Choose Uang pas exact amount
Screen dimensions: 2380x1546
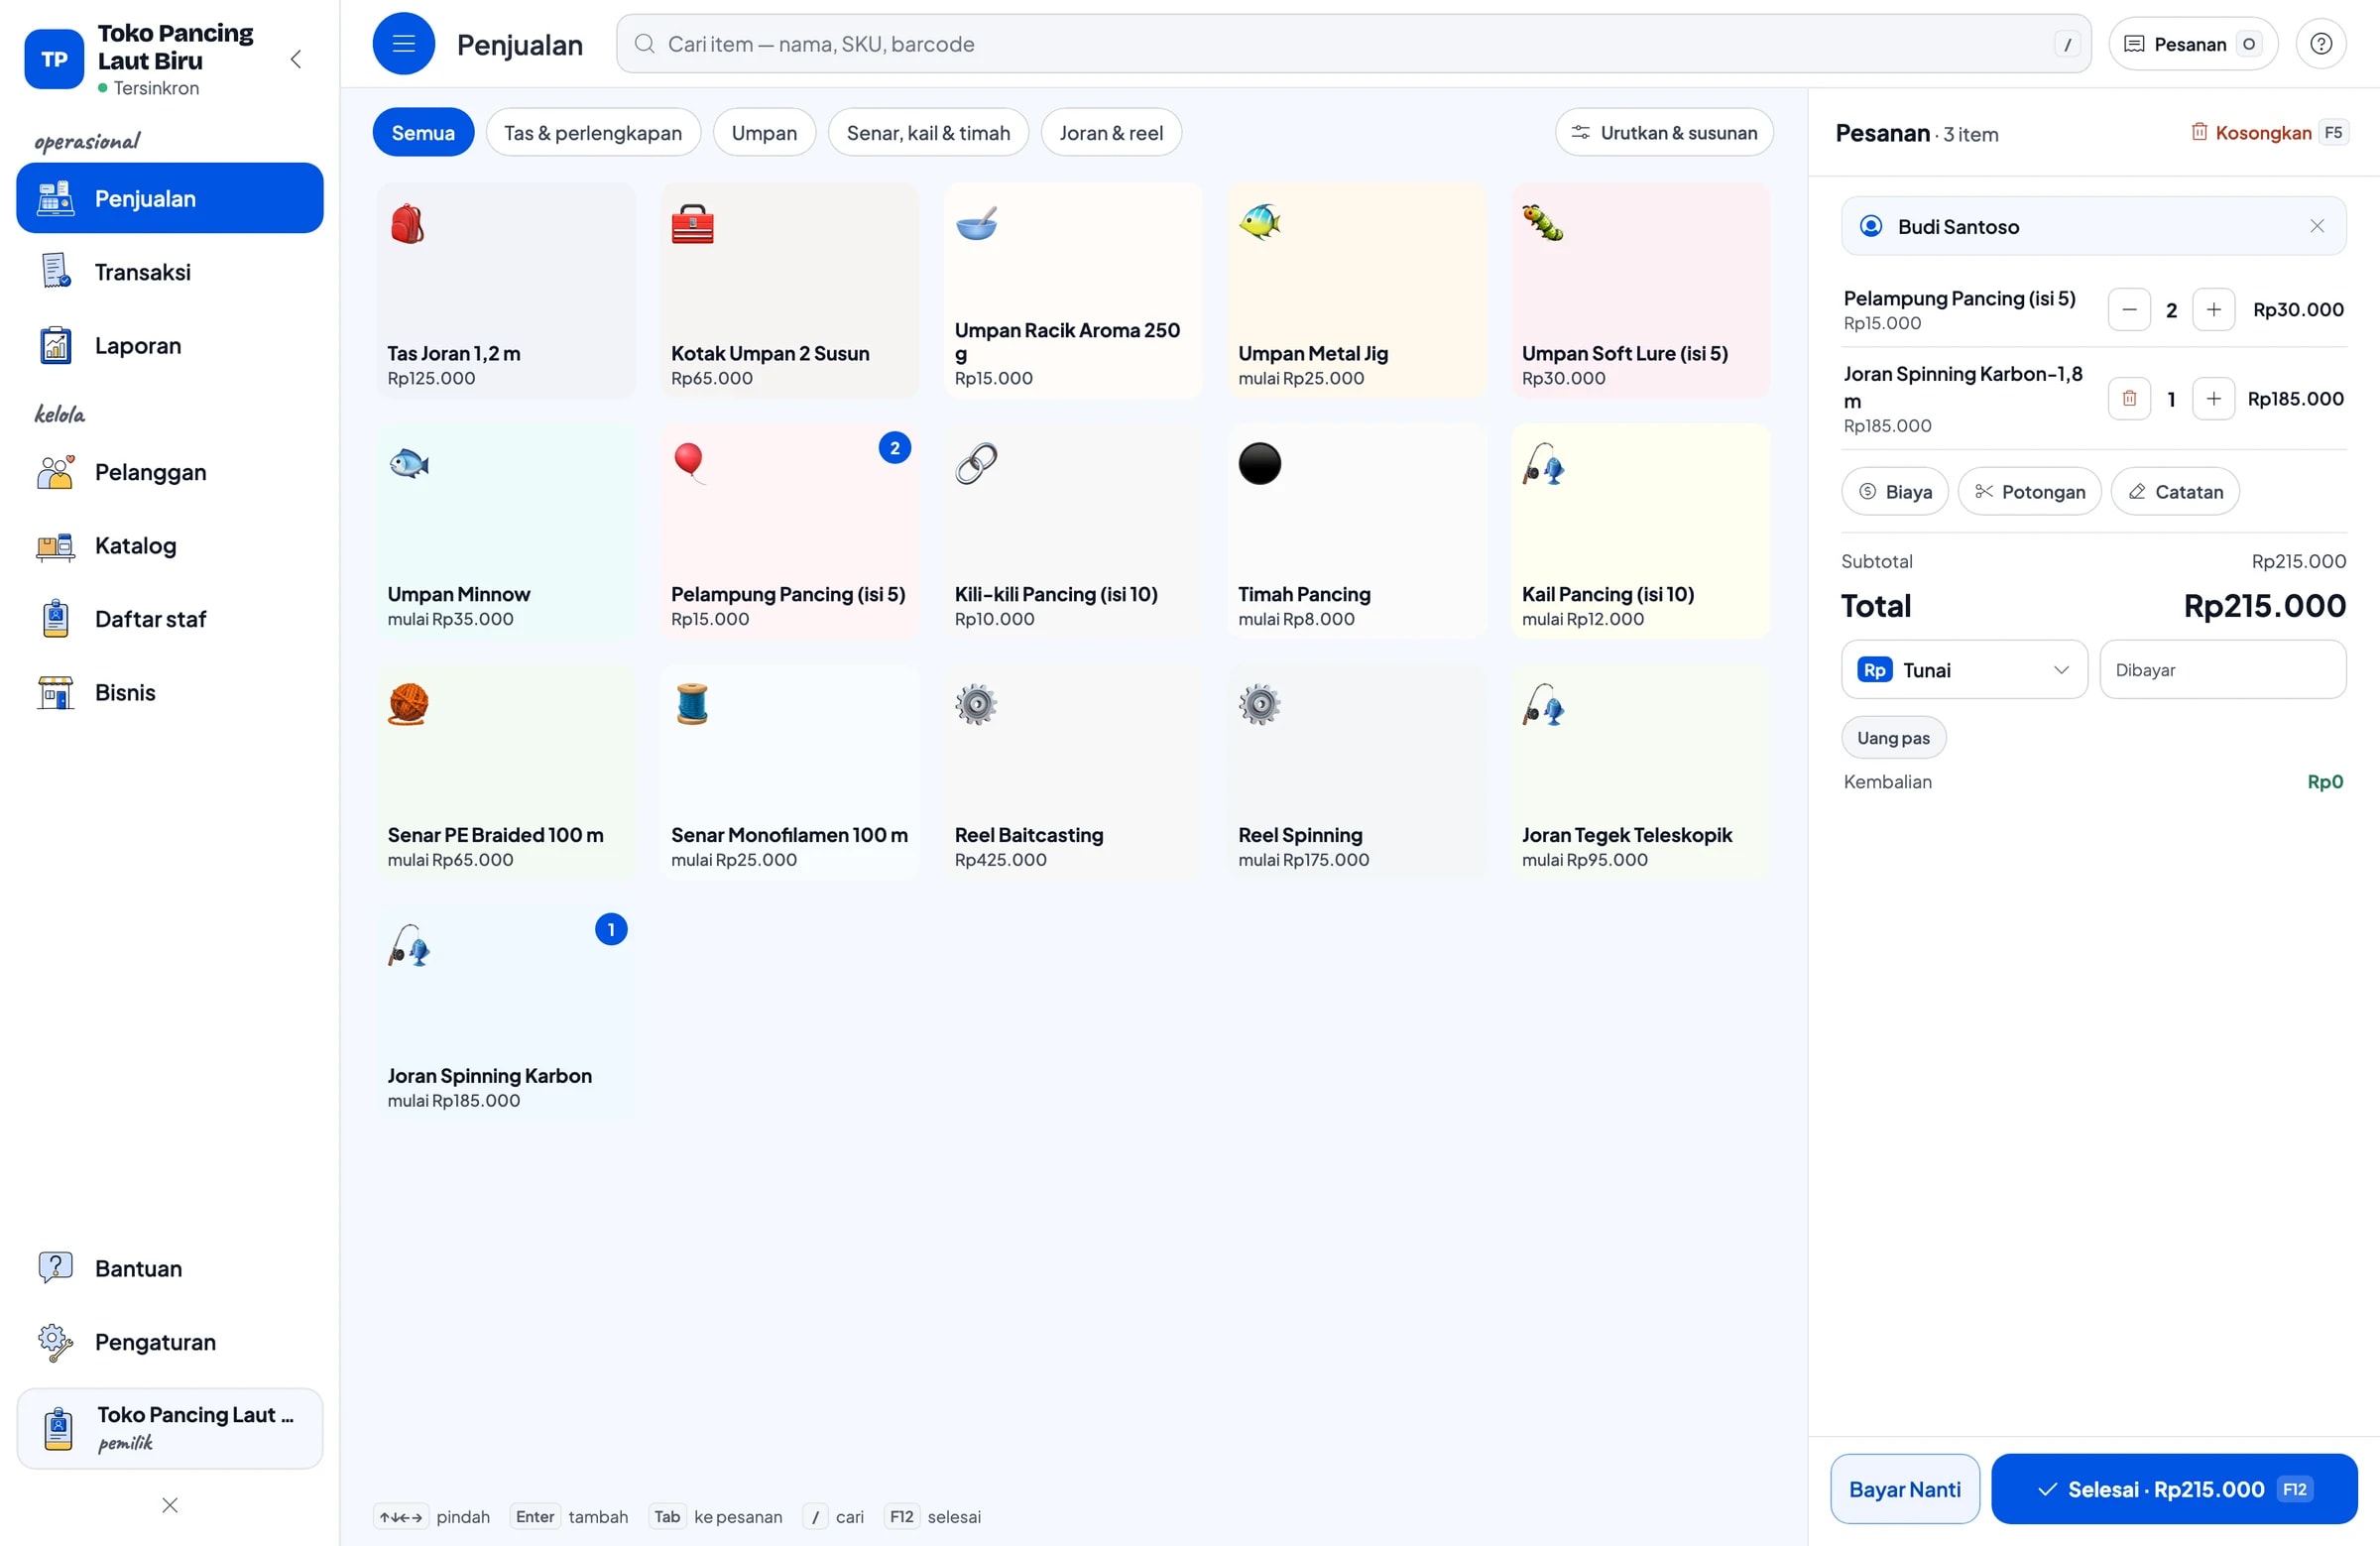pos(1893,738)
